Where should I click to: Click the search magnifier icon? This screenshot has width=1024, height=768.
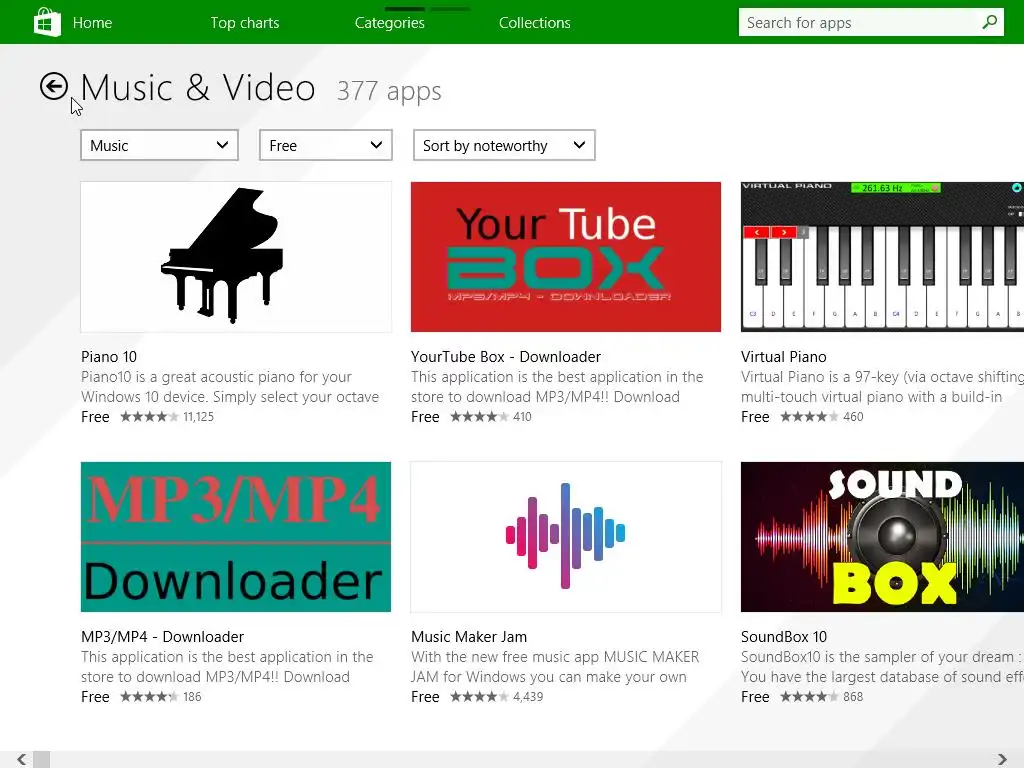pos(989,22)
